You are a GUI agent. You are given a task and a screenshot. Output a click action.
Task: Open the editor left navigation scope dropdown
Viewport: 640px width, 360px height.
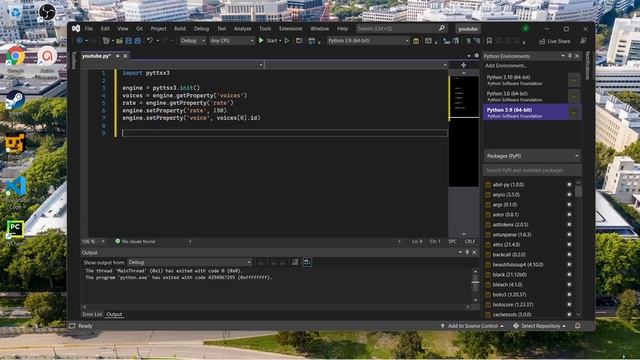[172, 65]
